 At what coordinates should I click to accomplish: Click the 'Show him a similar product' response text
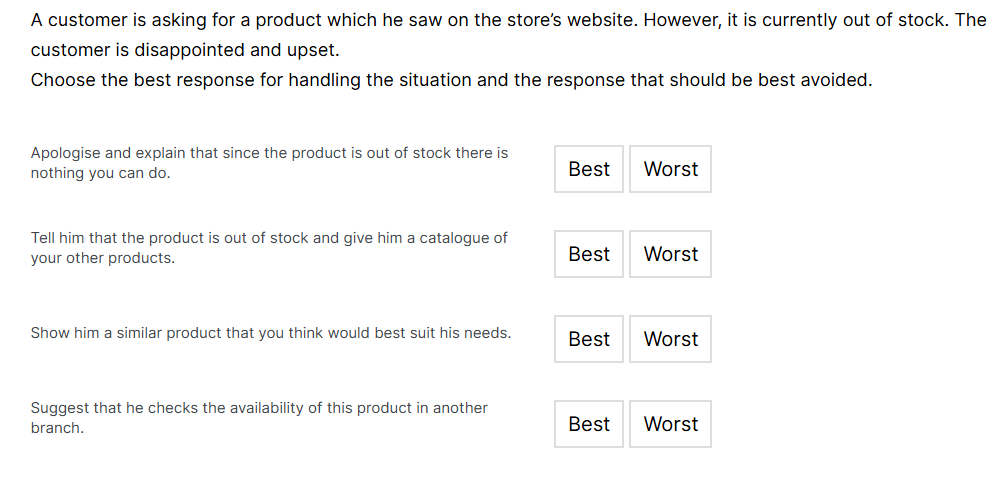tap(271, 333)
